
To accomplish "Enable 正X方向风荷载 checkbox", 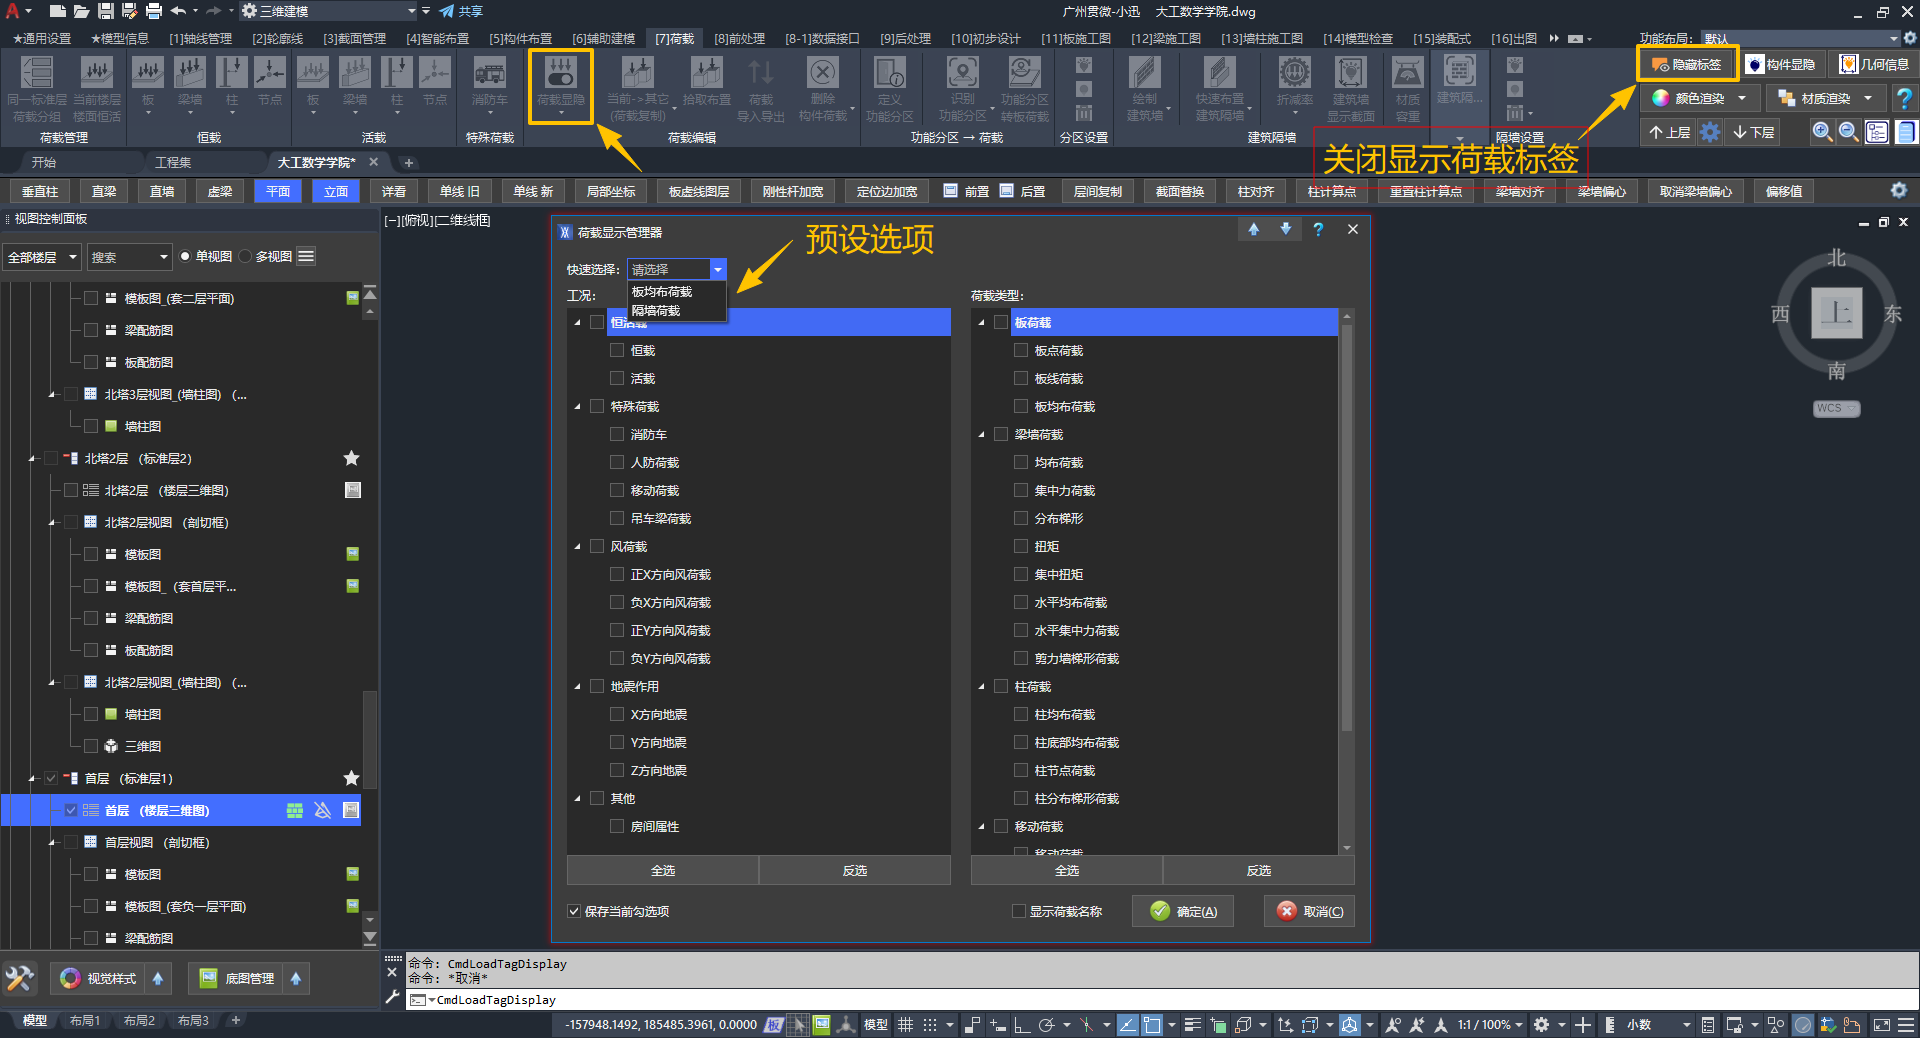I will point(617,574).
